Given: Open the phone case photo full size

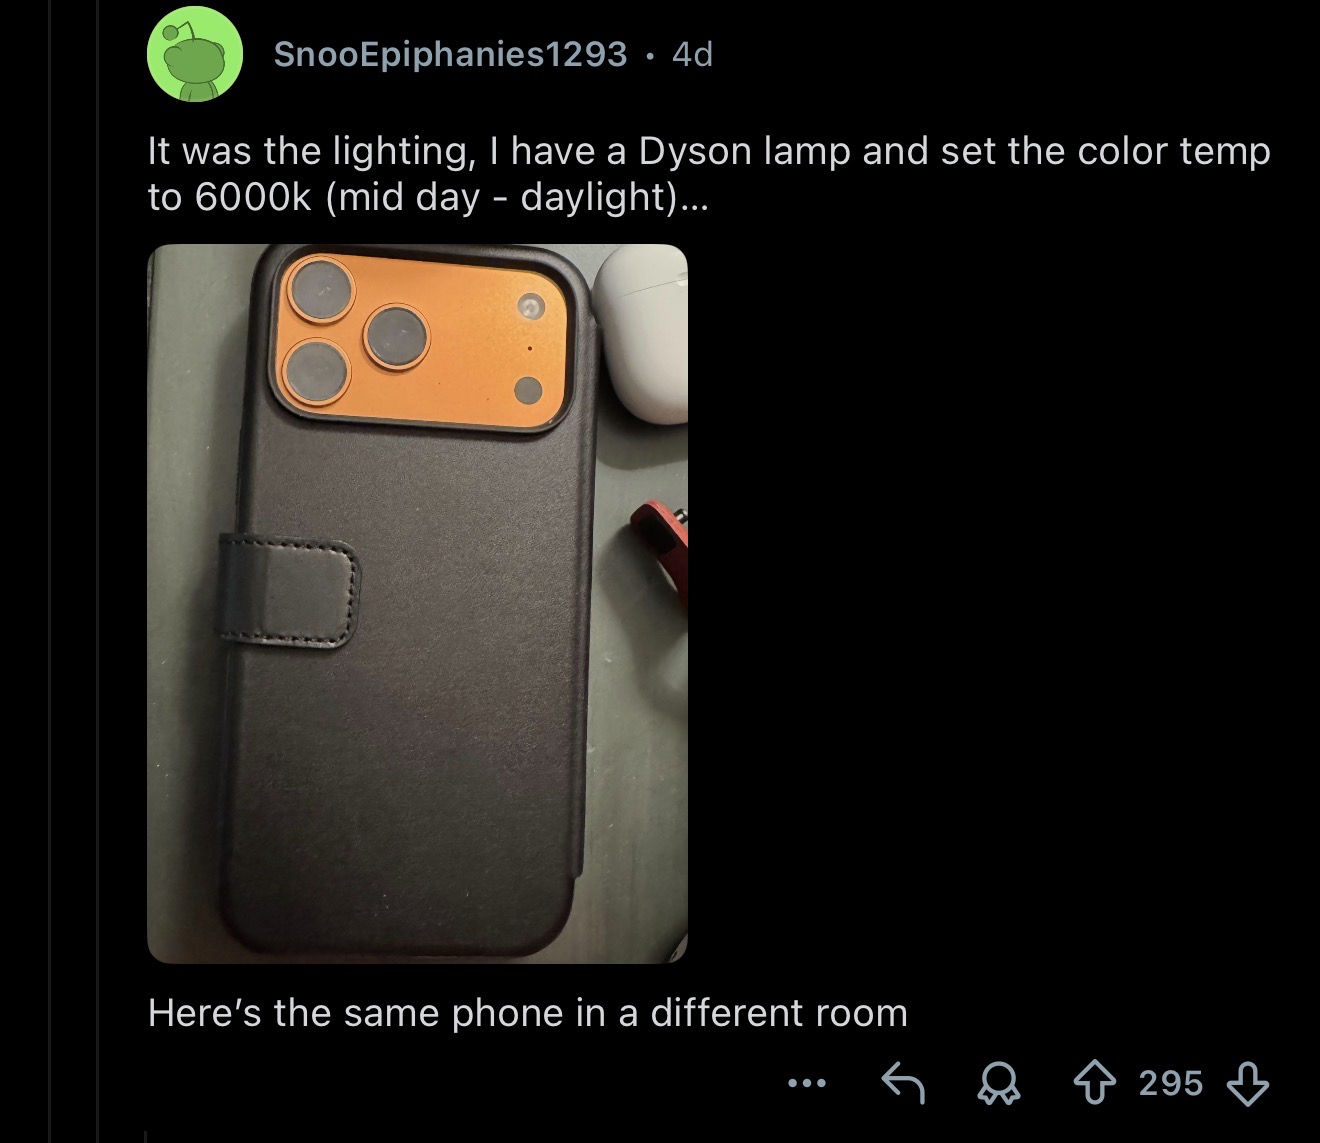Looking at the screenshot, I should [x=417, y=604].
